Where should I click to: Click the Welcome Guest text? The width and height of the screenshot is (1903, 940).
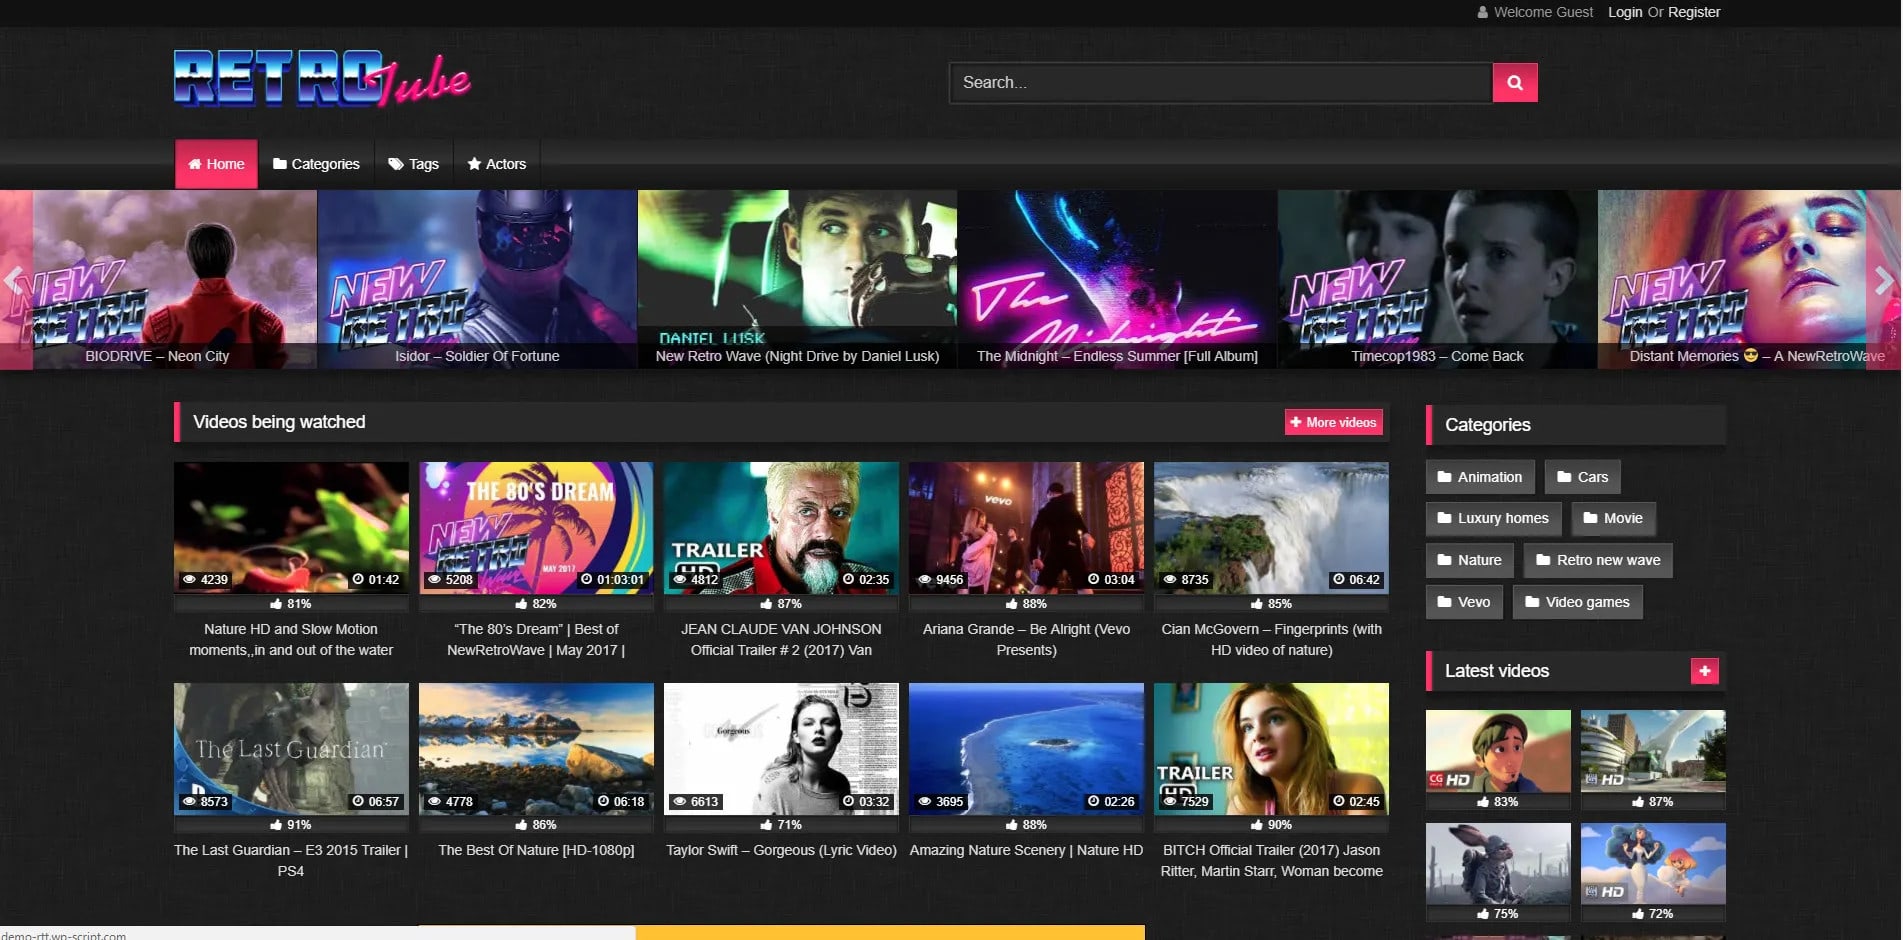click(x=1543, y=12)
